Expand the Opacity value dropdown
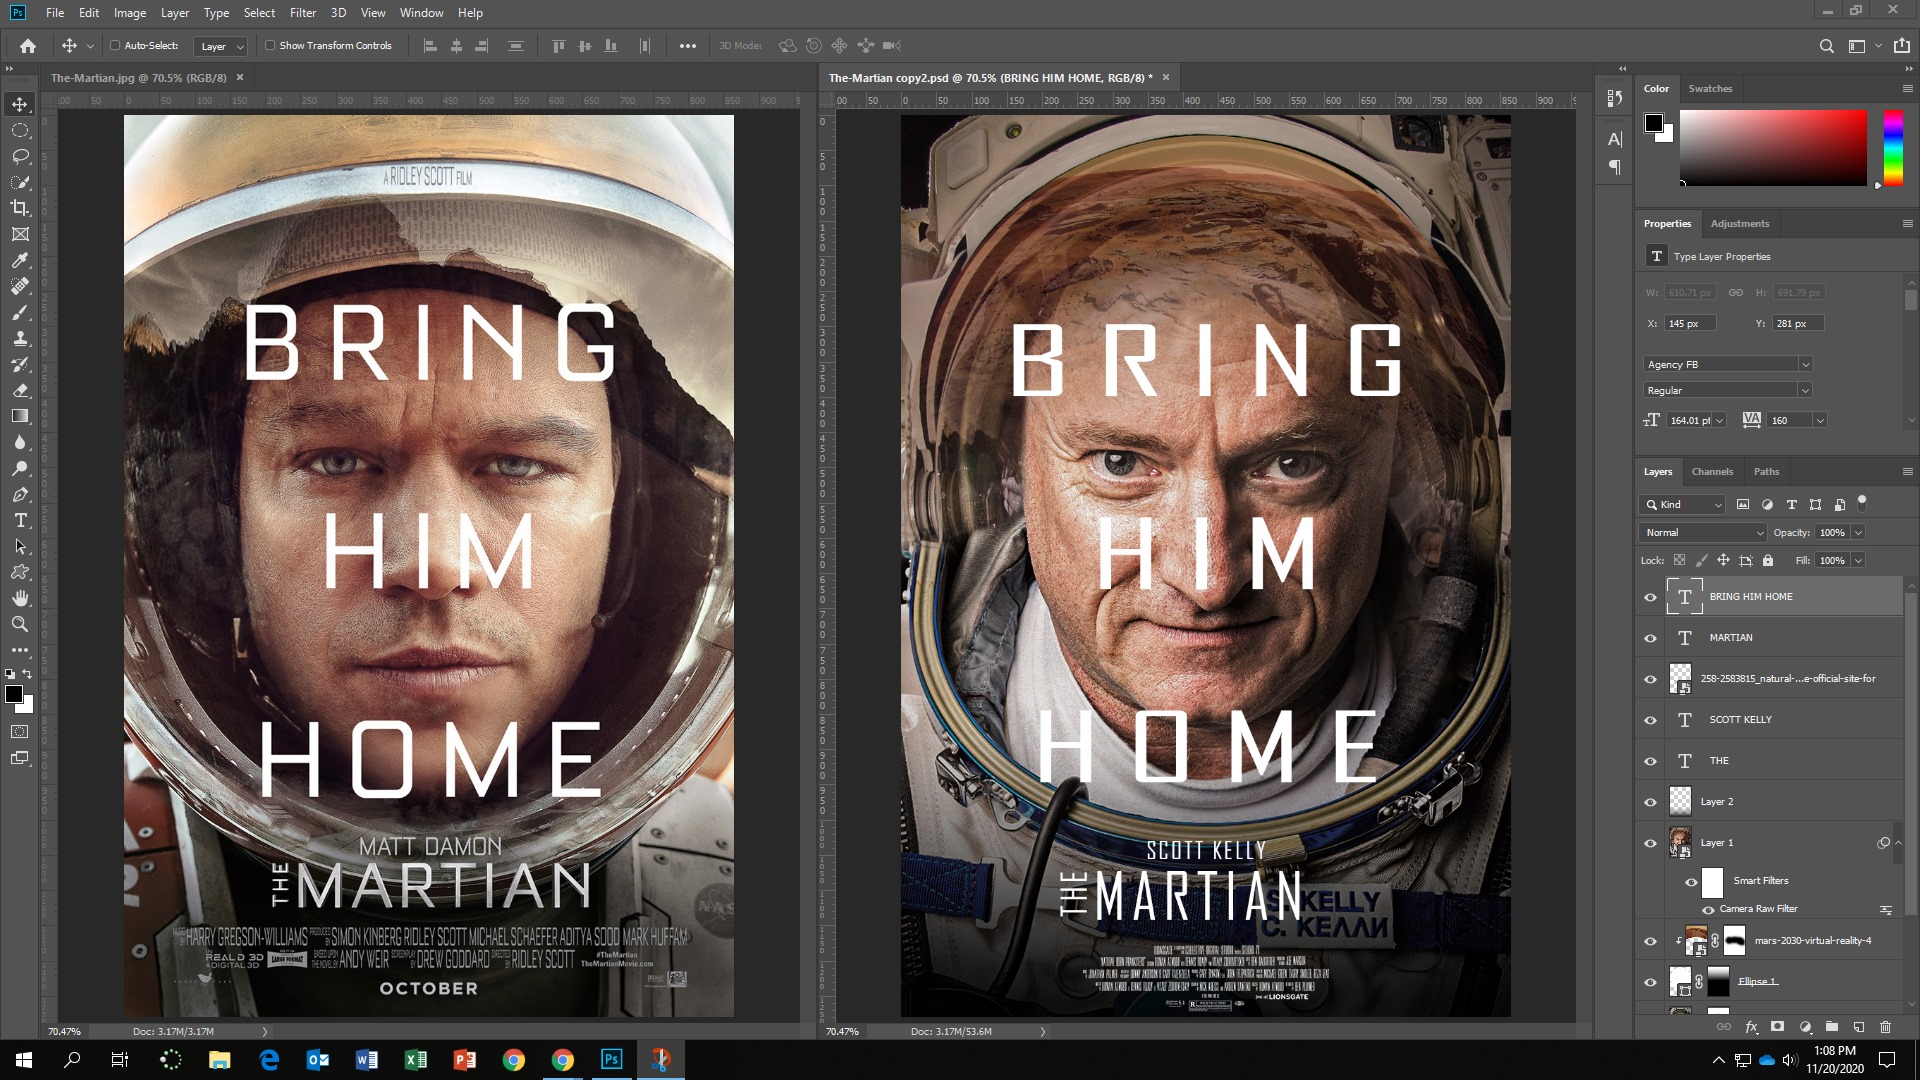 [1858, 533]
